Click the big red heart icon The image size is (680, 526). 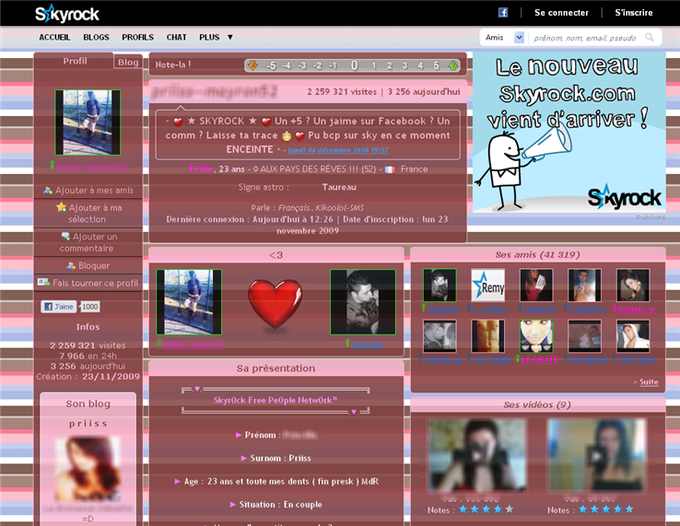pos(275,304)
